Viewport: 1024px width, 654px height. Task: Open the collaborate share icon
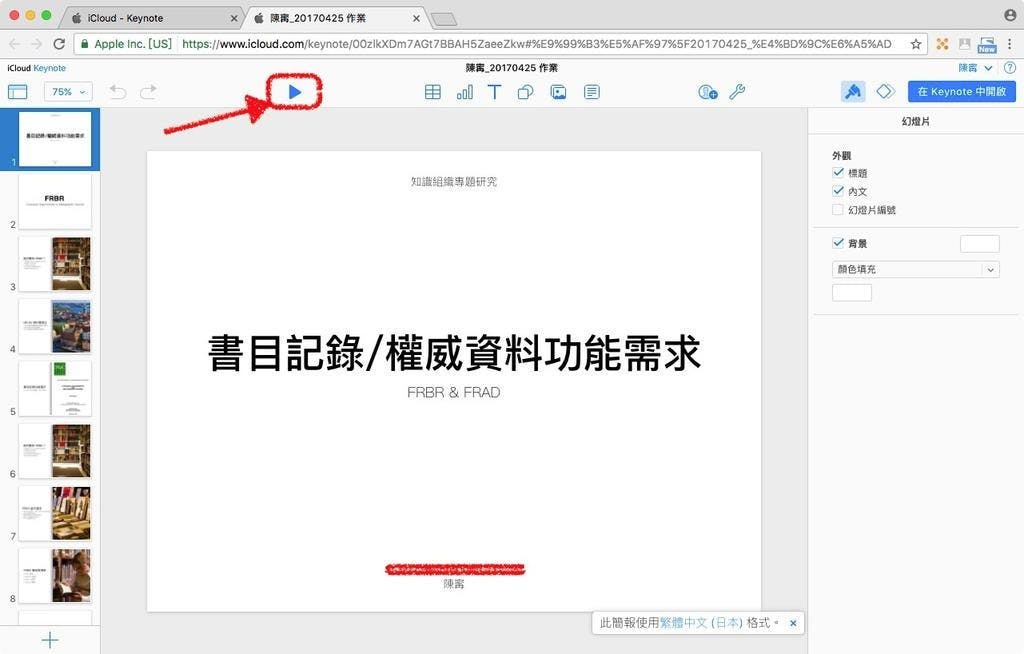click(707, 92)
